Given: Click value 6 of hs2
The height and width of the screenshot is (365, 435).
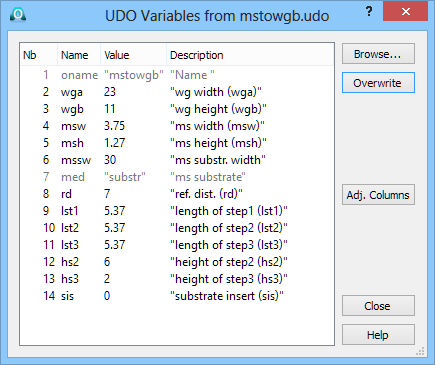Looking at the screenshot, I should point(107,262).
